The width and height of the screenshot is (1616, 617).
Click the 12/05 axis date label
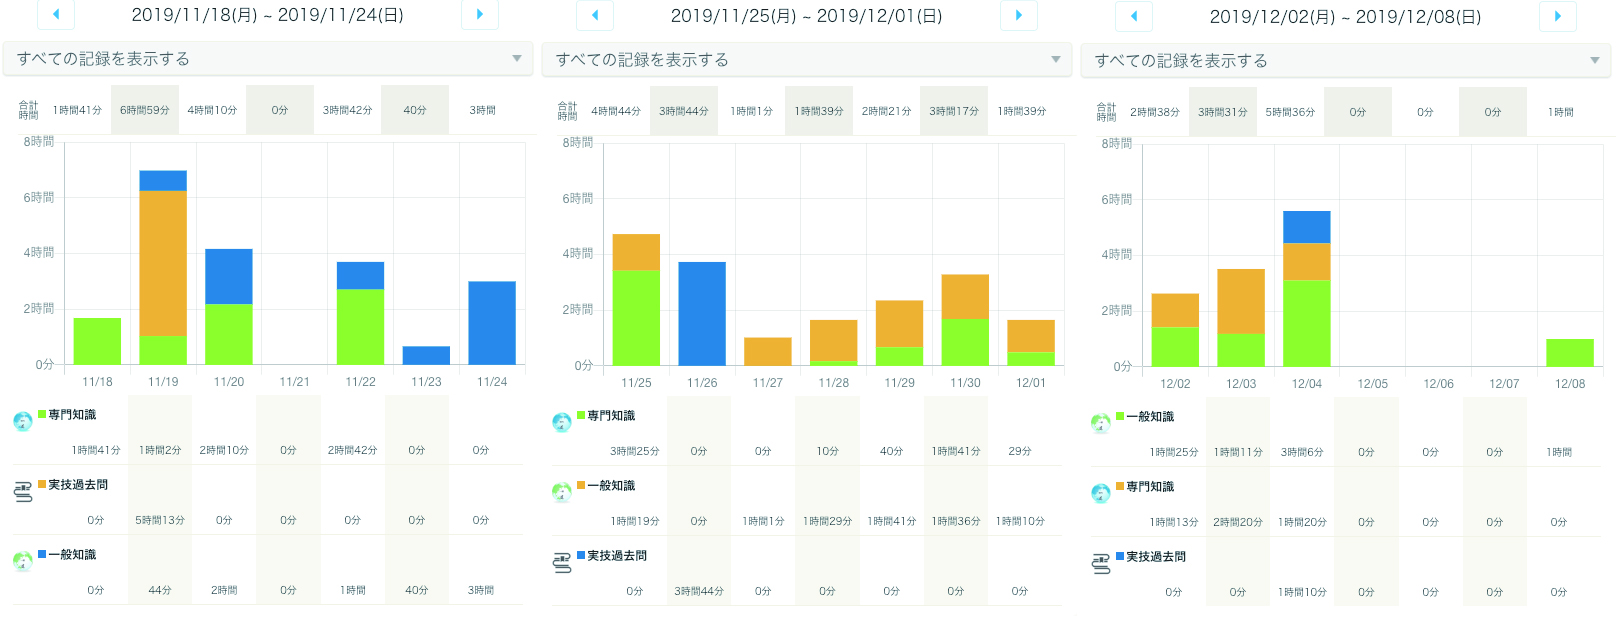pos(1372,384)
